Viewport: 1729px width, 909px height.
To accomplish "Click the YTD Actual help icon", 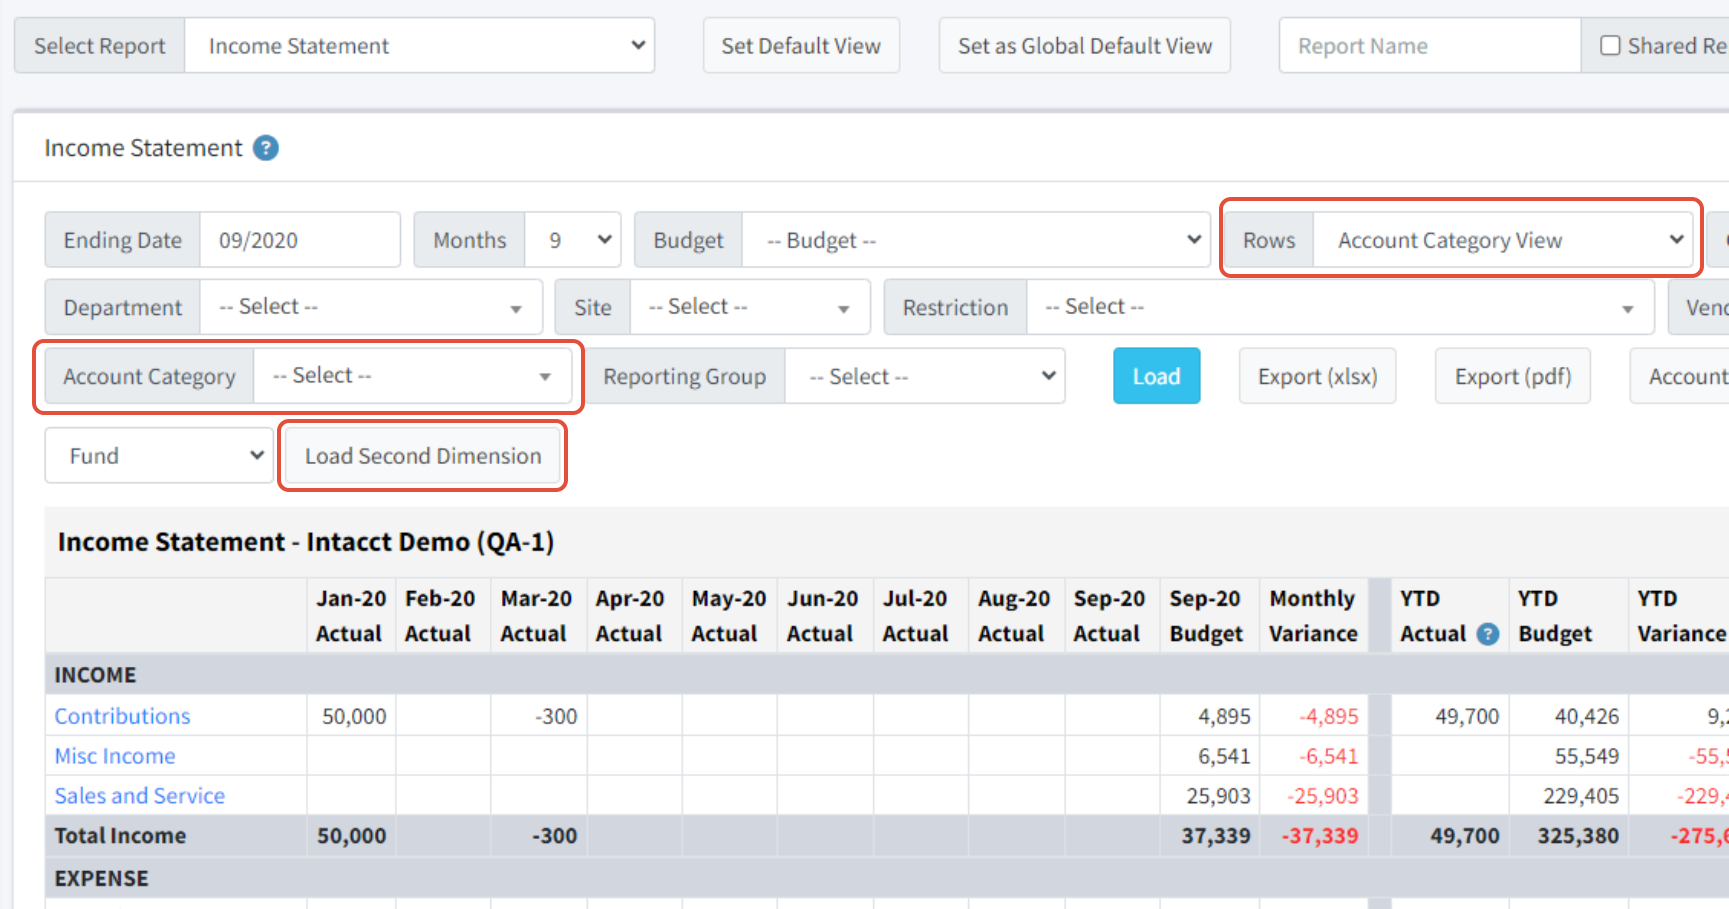I will click(1488, 634).
